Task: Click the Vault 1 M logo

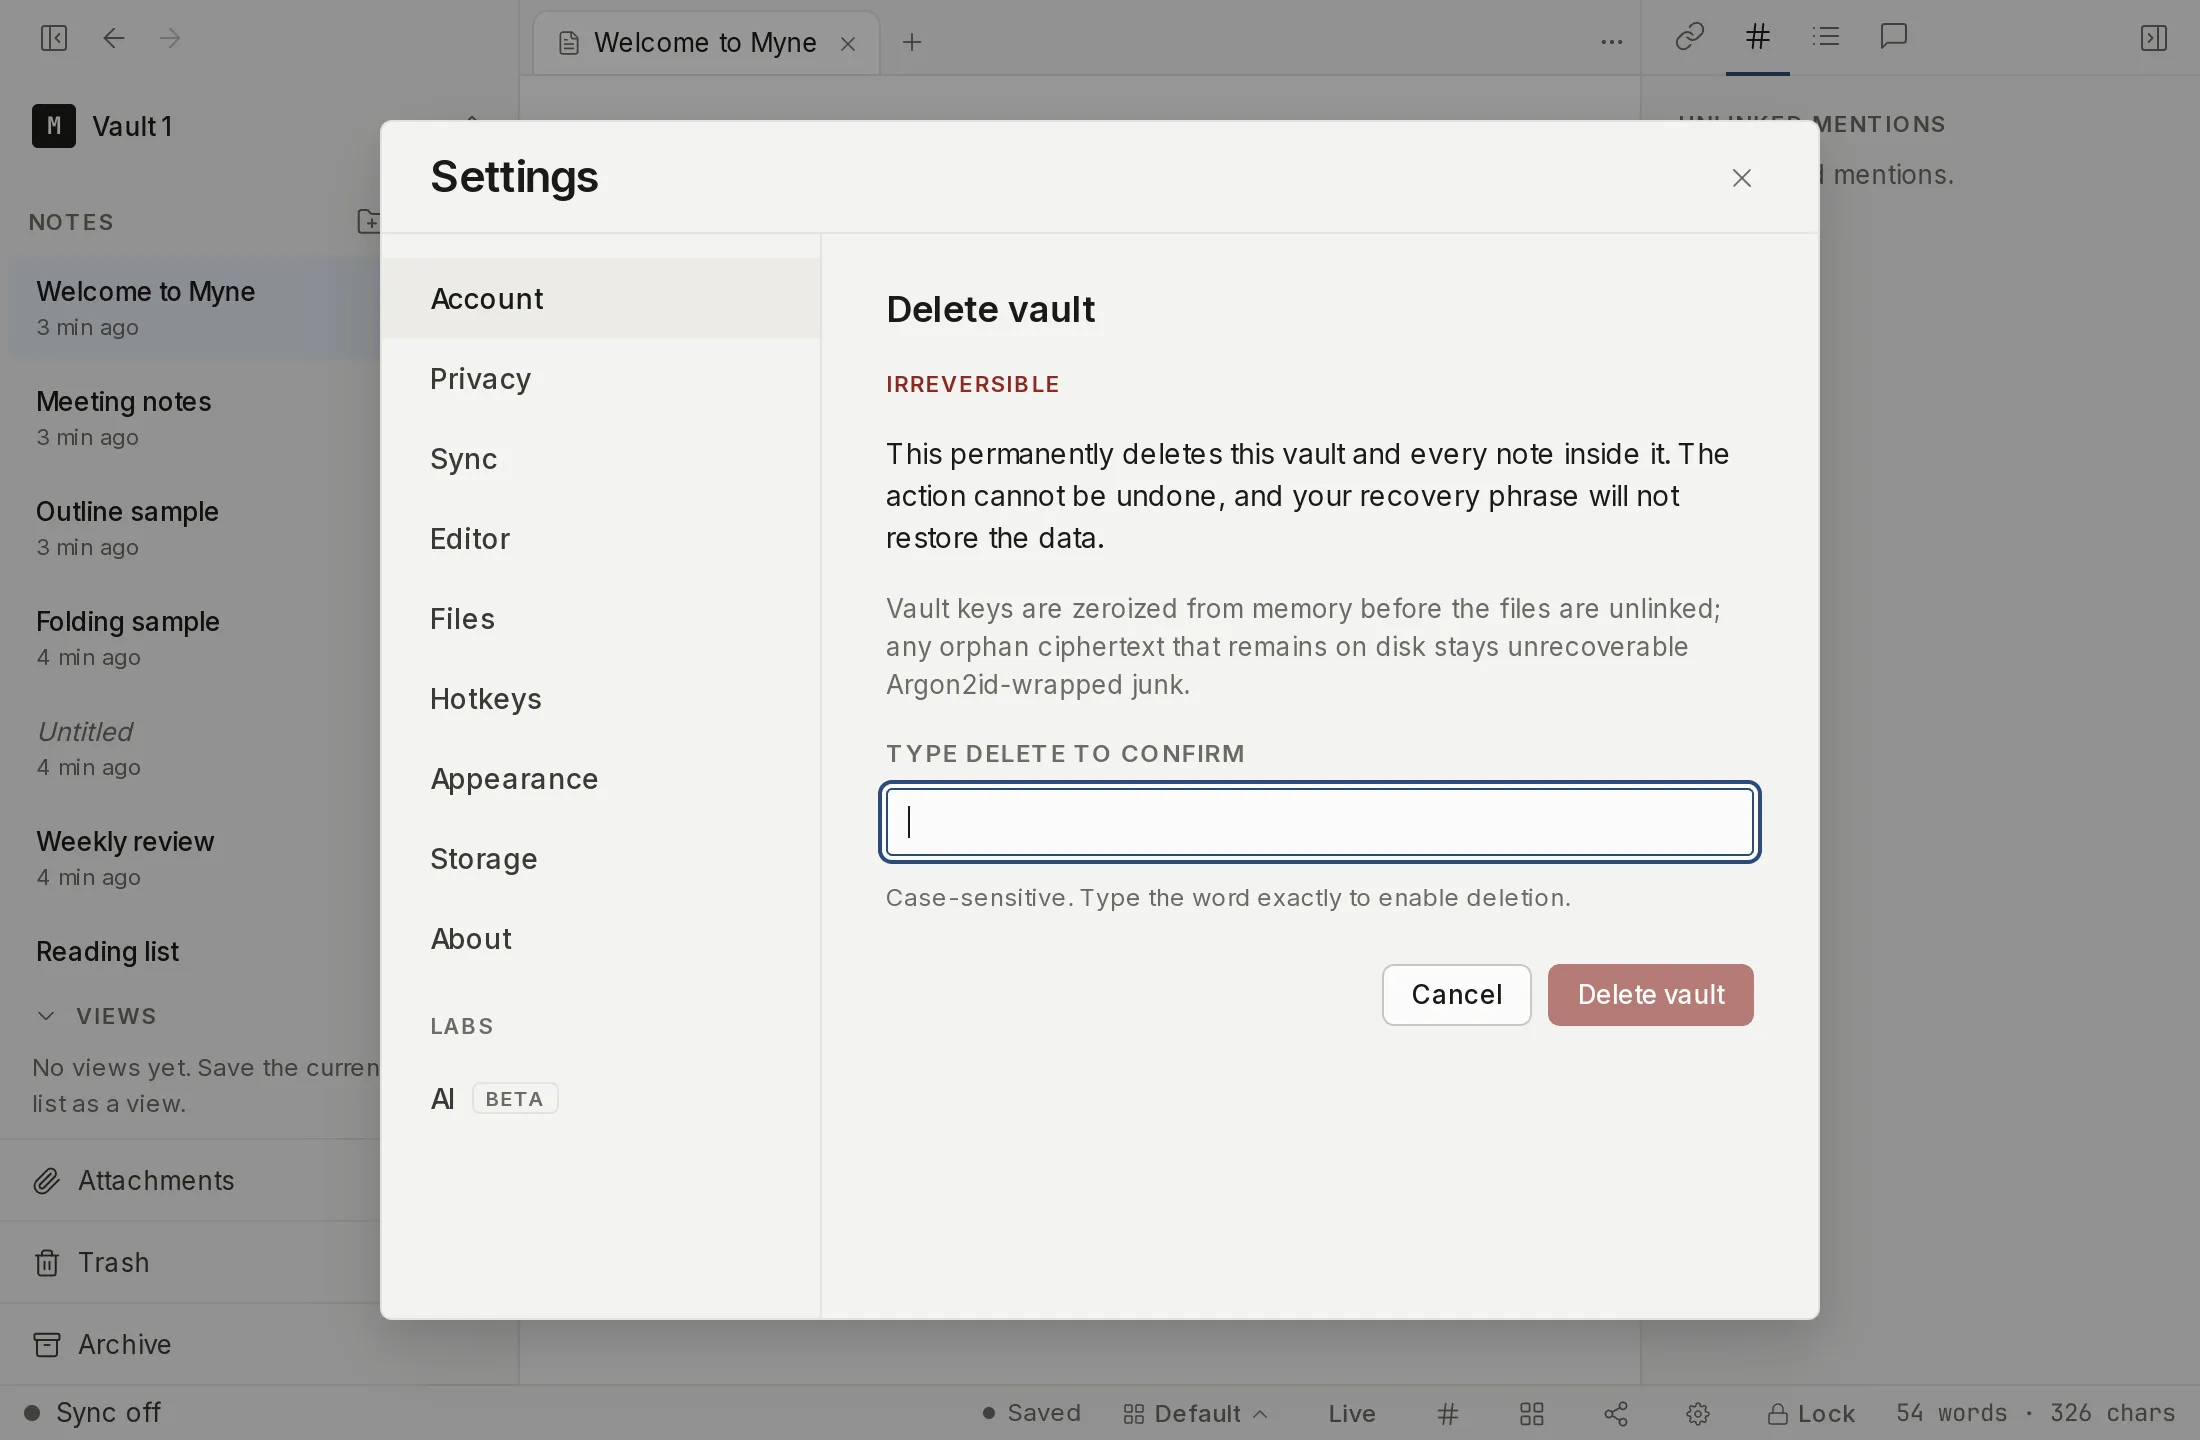Action: [54, 126]
